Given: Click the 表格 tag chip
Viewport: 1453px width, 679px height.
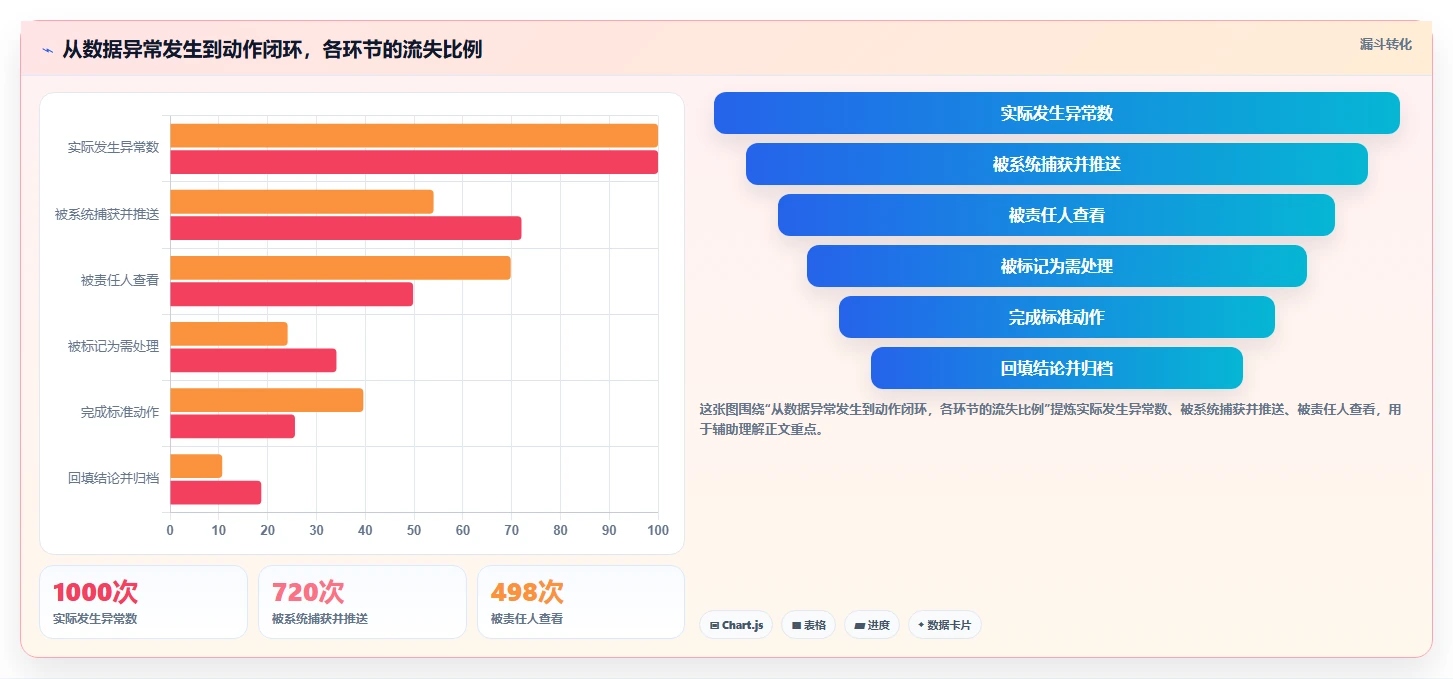Looking at the screenshot, I should (x=808, y=625).
